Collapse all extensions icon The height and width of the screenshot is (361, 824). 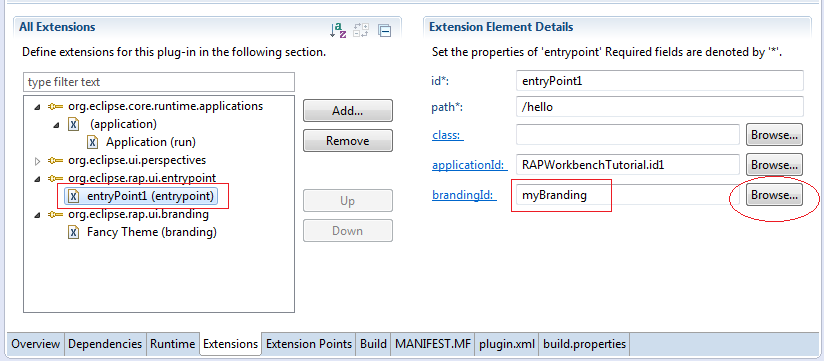[x=385, y=31]
